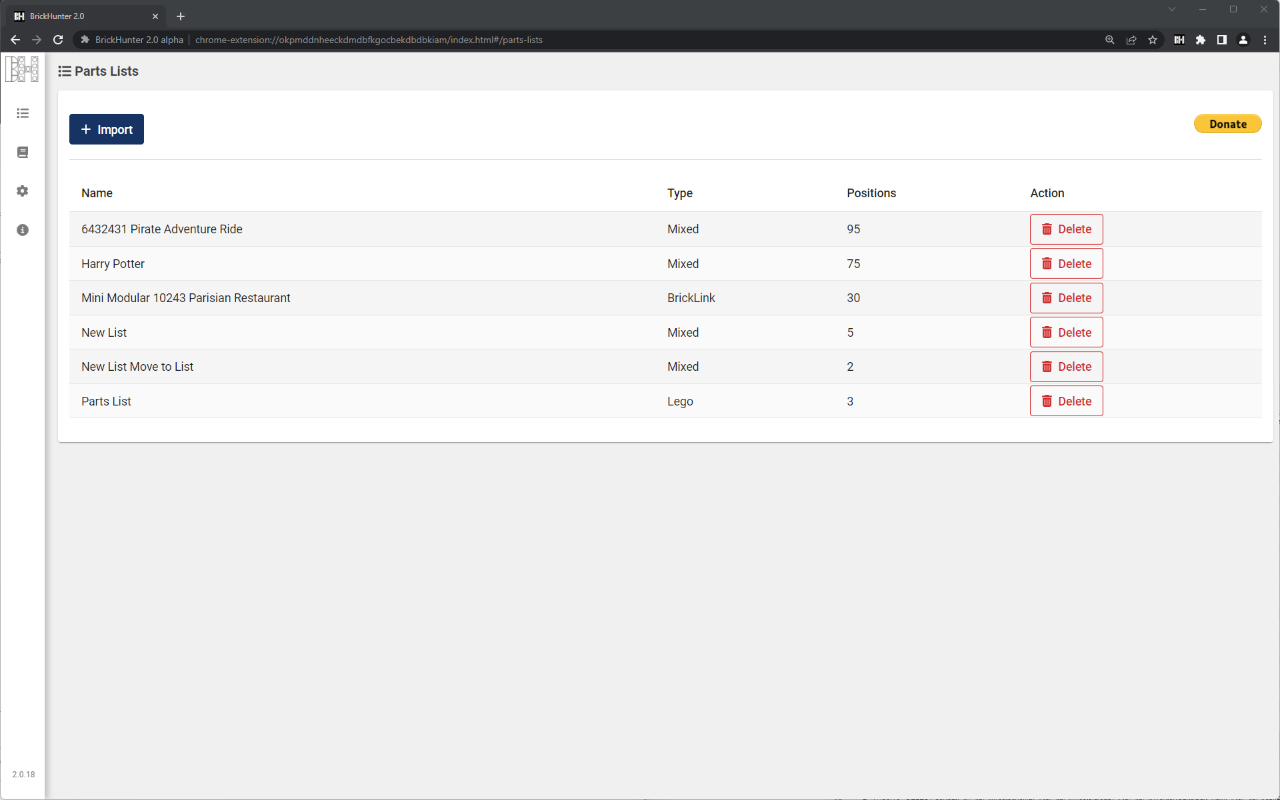Delete the New List Move to List entry
Screen dimensions: 1280x800
click(1066, 367)
